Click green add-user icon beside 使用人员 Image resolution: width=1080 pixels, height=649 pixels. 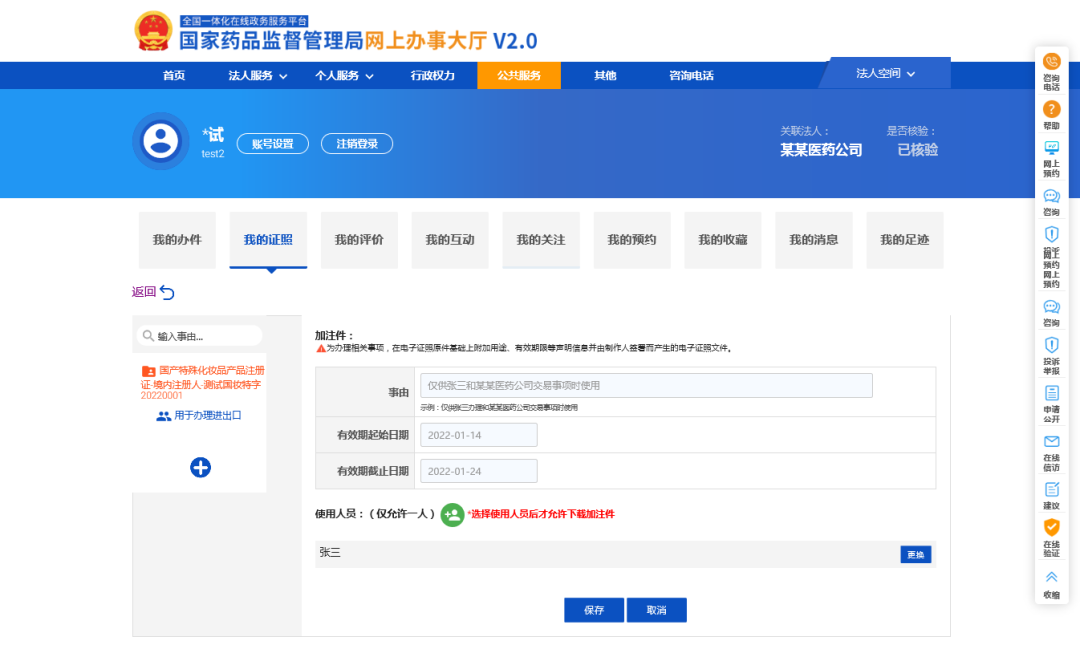[452, 514]
